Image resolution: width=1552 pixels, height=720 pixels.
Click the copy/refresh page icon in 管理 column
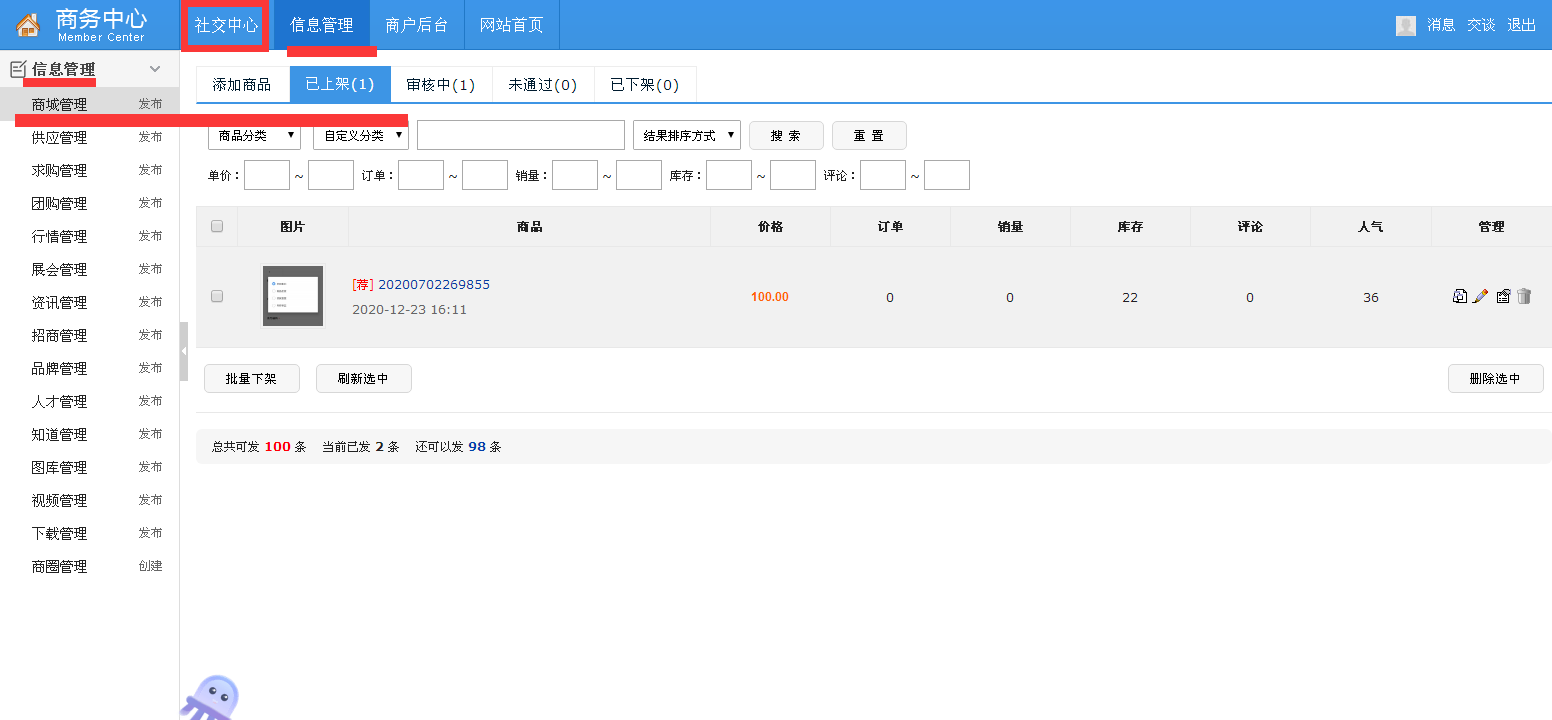tap(1460, 296)
